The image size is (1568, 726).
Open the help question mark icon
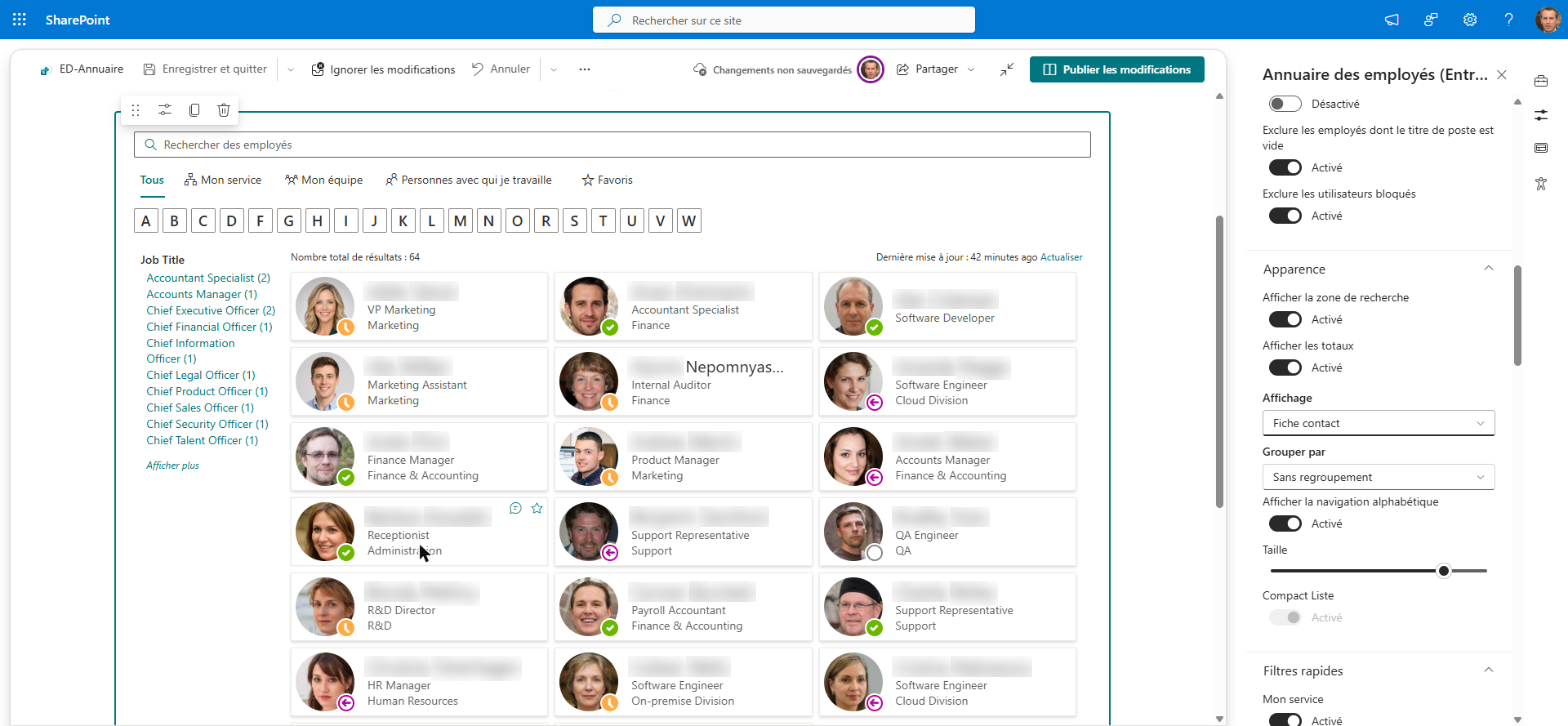[x=1509, y=20]
